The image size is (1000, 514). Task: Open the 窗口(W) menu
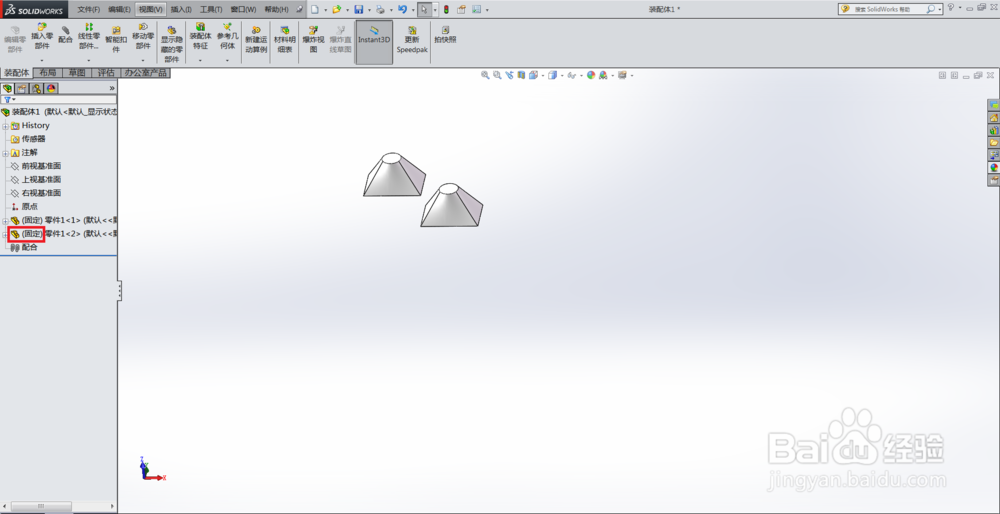[243, 10]
